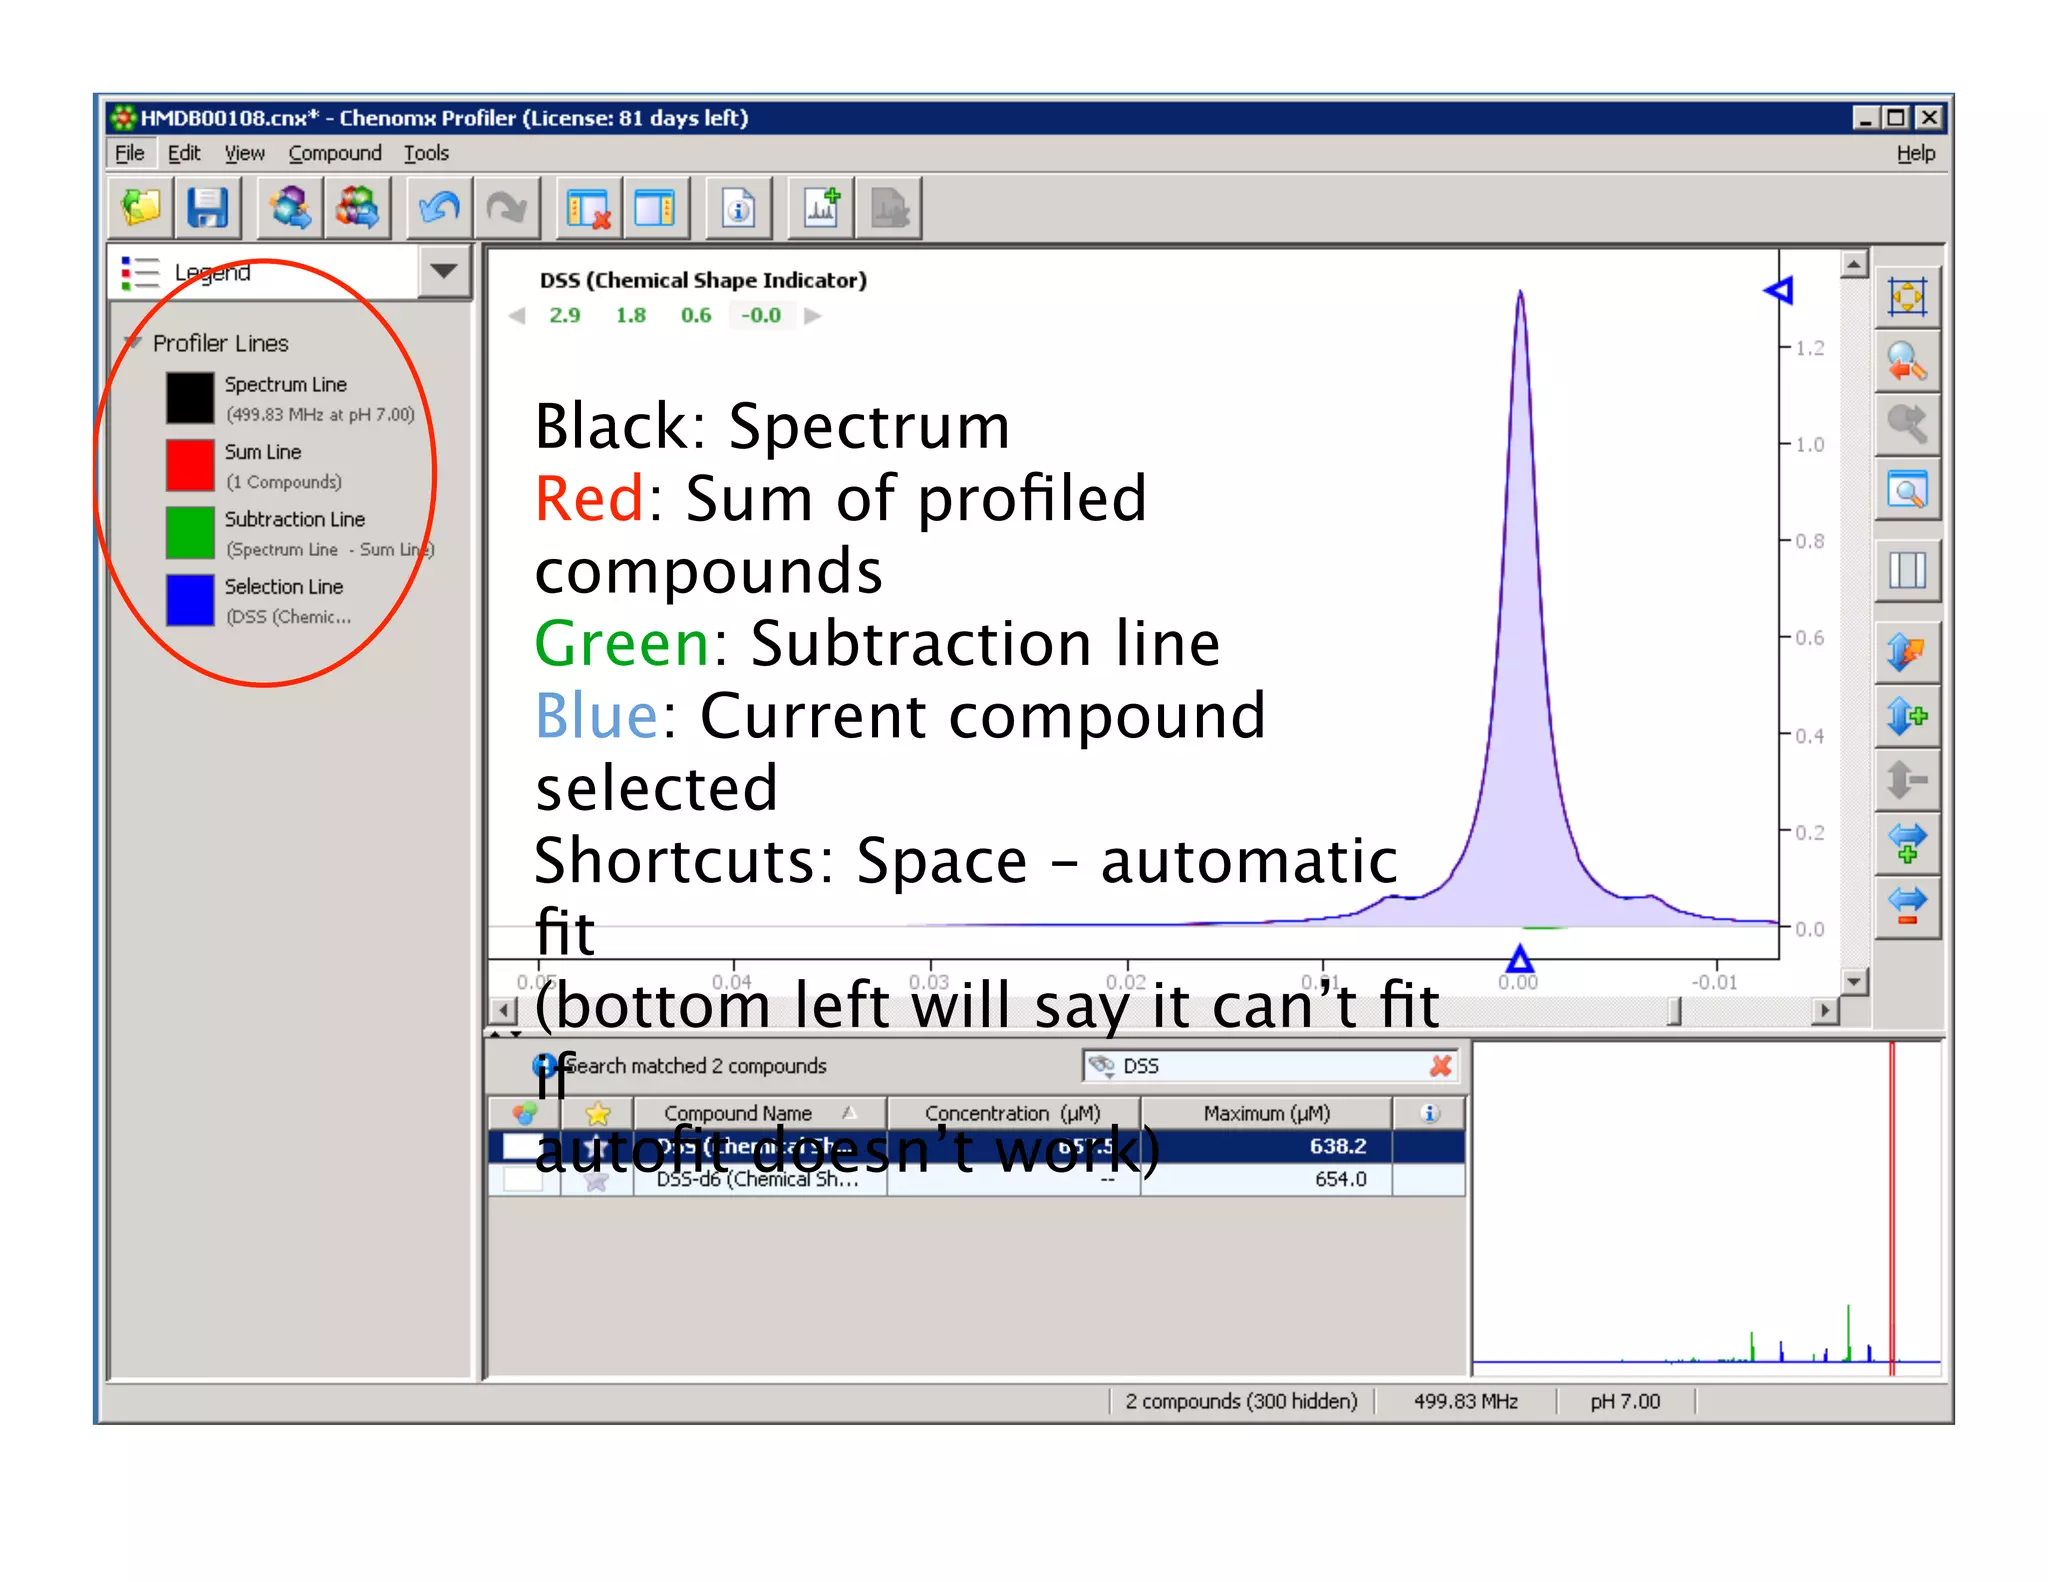Viewport: 2048px width, 1582px height.
Task: Open the DSS search filter icon dropdown
Action: (1102, 1066)
